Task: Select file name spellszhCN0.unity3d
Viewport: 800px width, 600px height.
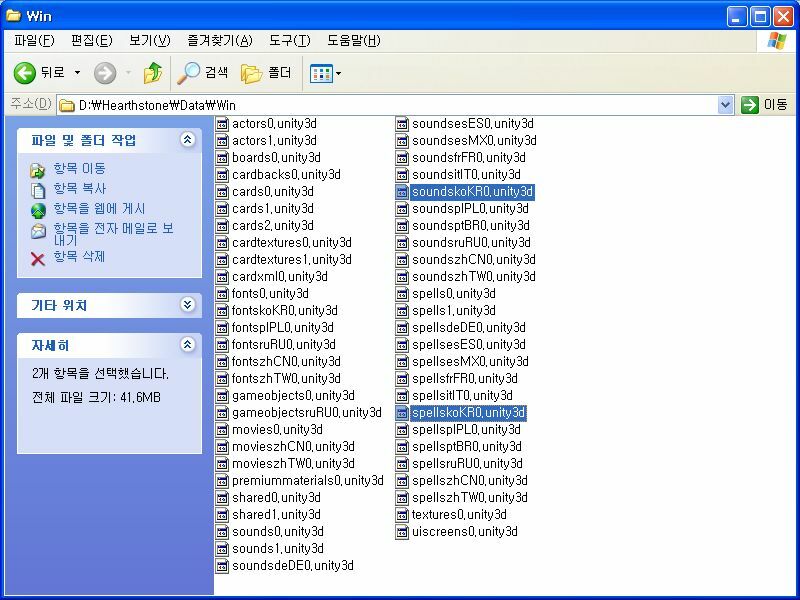Action: (470, 481)
